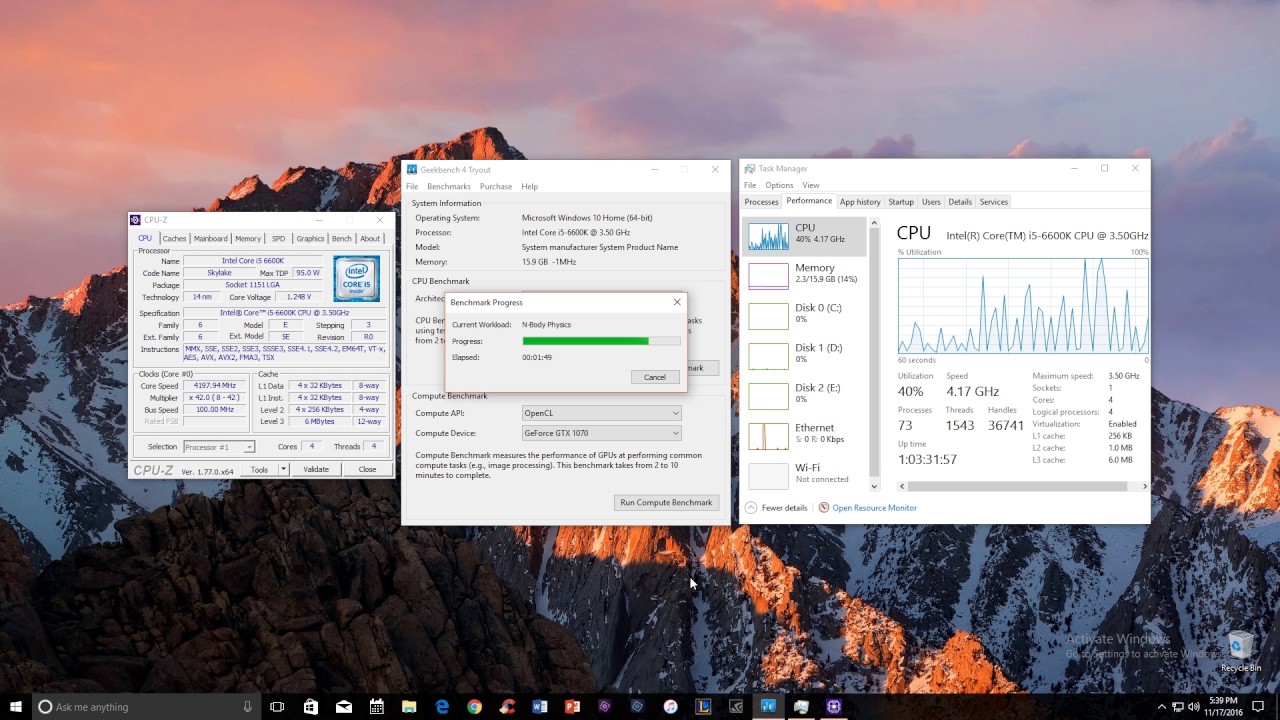The image size is (1280, 720).
Task: Switch to the Graphics tab in CPU-Z
Action: (310, 238)
